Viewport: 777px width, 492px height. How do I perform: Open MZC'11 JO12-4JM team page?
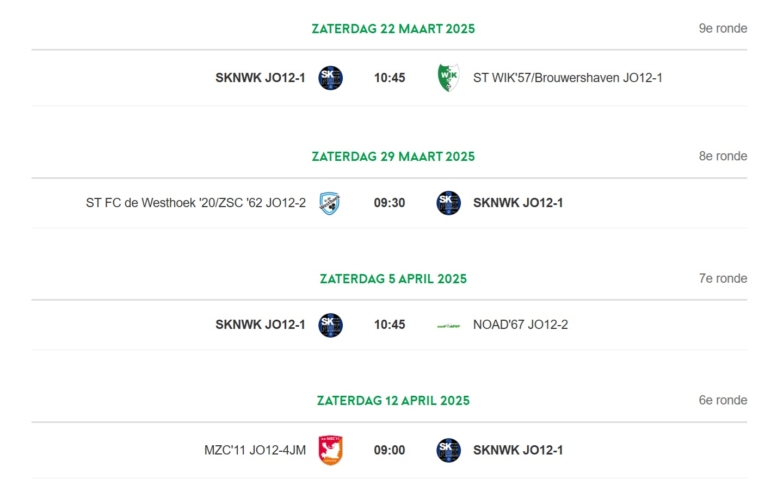(x=255, y=450)
